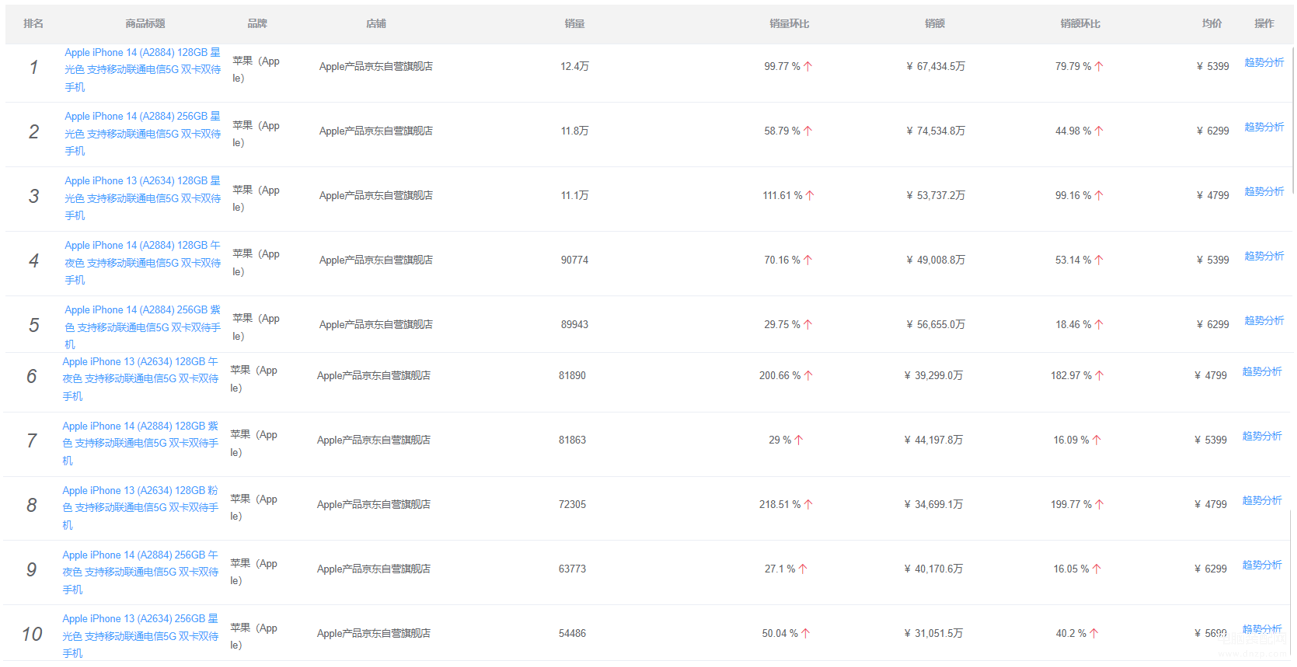Image resolution: width=1297 pixels, height=667 pixels.
Task: Click the 品牌 column header
Action: [257, 23]
